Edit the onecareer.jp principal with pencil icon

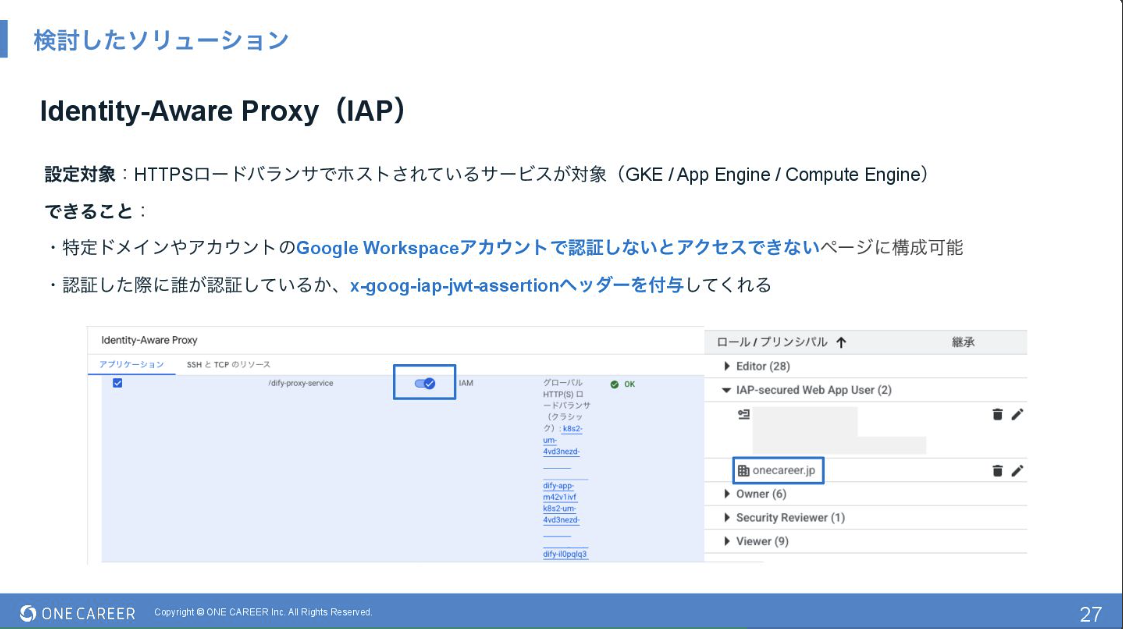tap(1017, 471)
